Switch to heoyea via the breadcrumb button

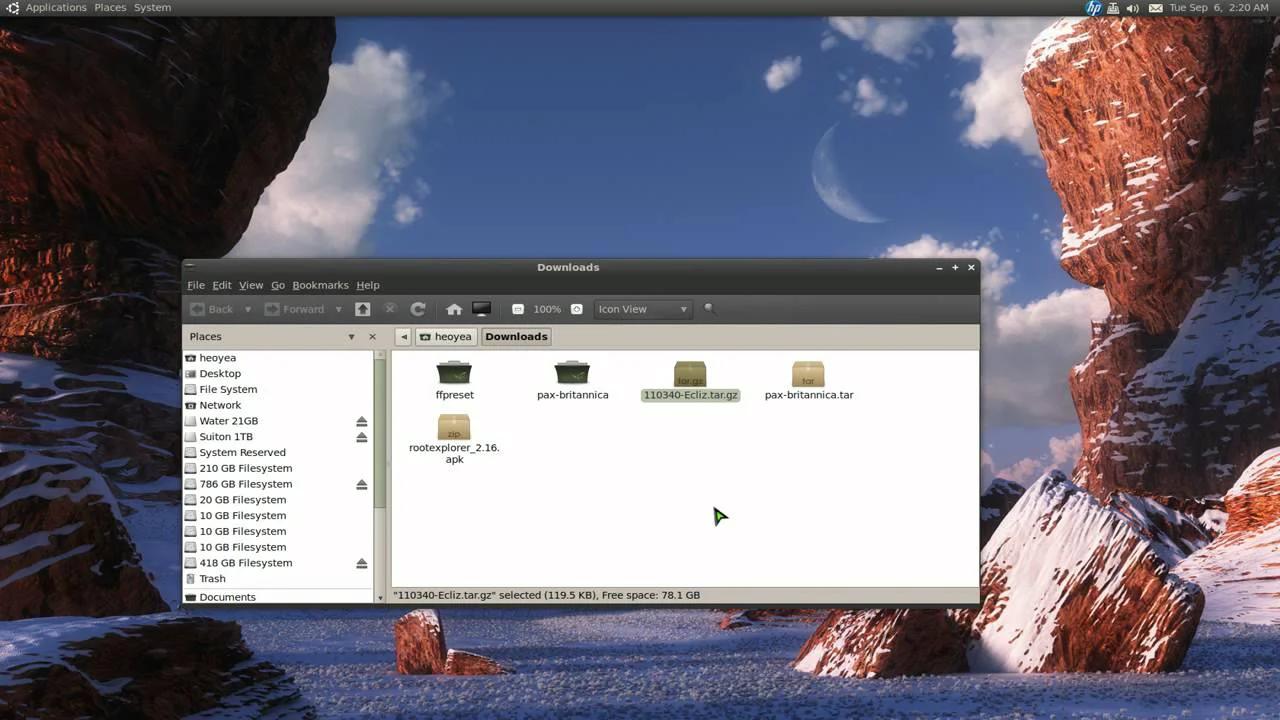click(x=446, y=336)
